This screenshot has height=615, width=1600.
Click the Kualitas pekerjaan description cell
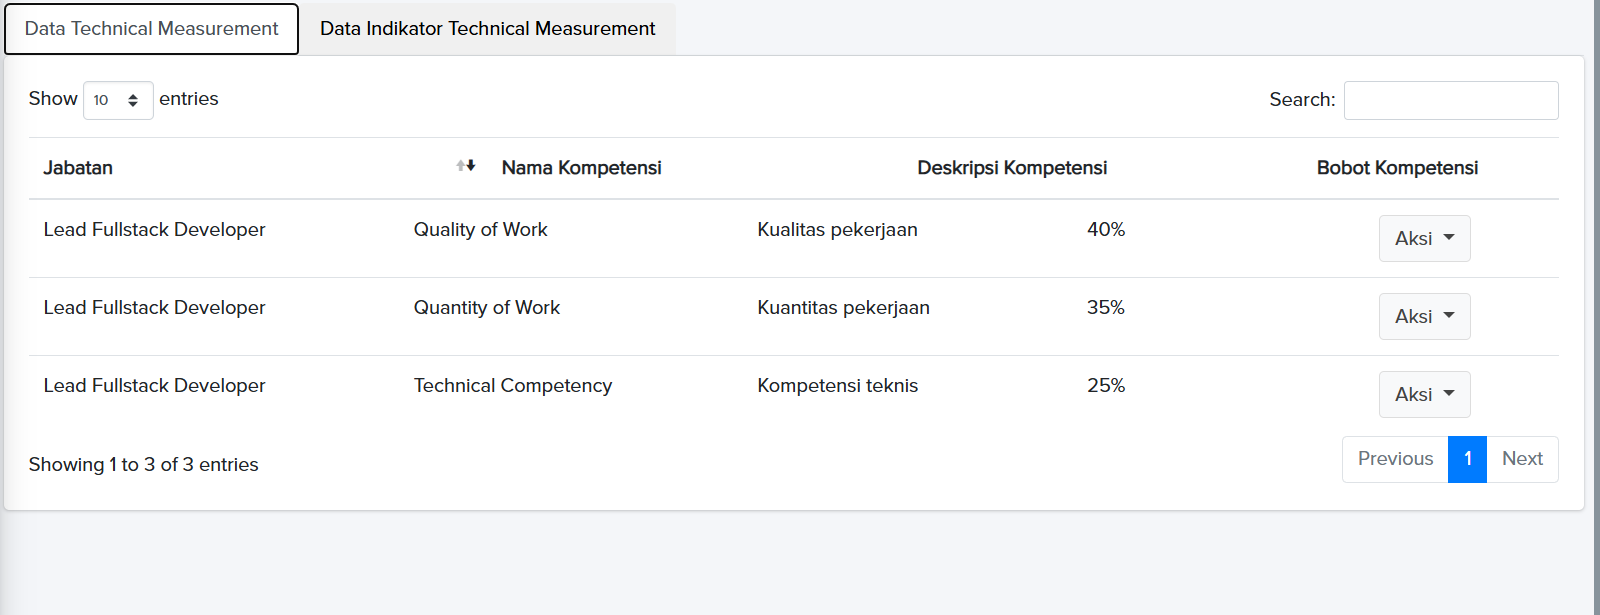[x=837, y=230]
